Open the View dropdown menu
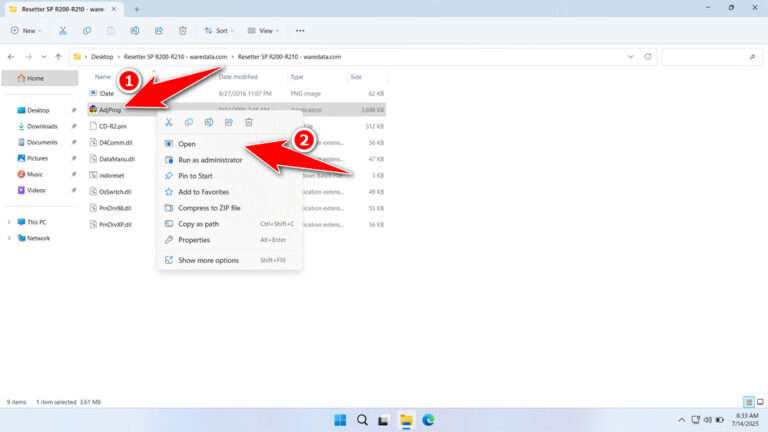Screen dimensions: 768x432 [264, 31]
